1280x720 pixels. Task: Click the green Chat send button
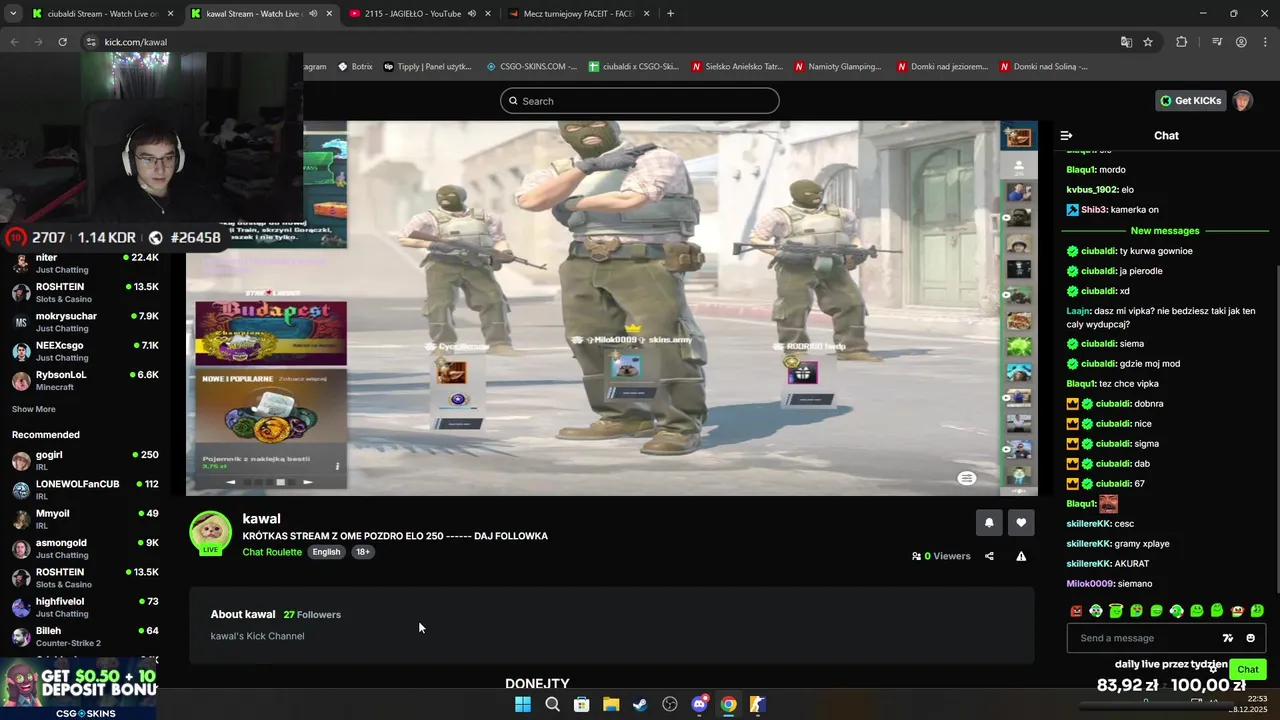[x=1248, y=669]
